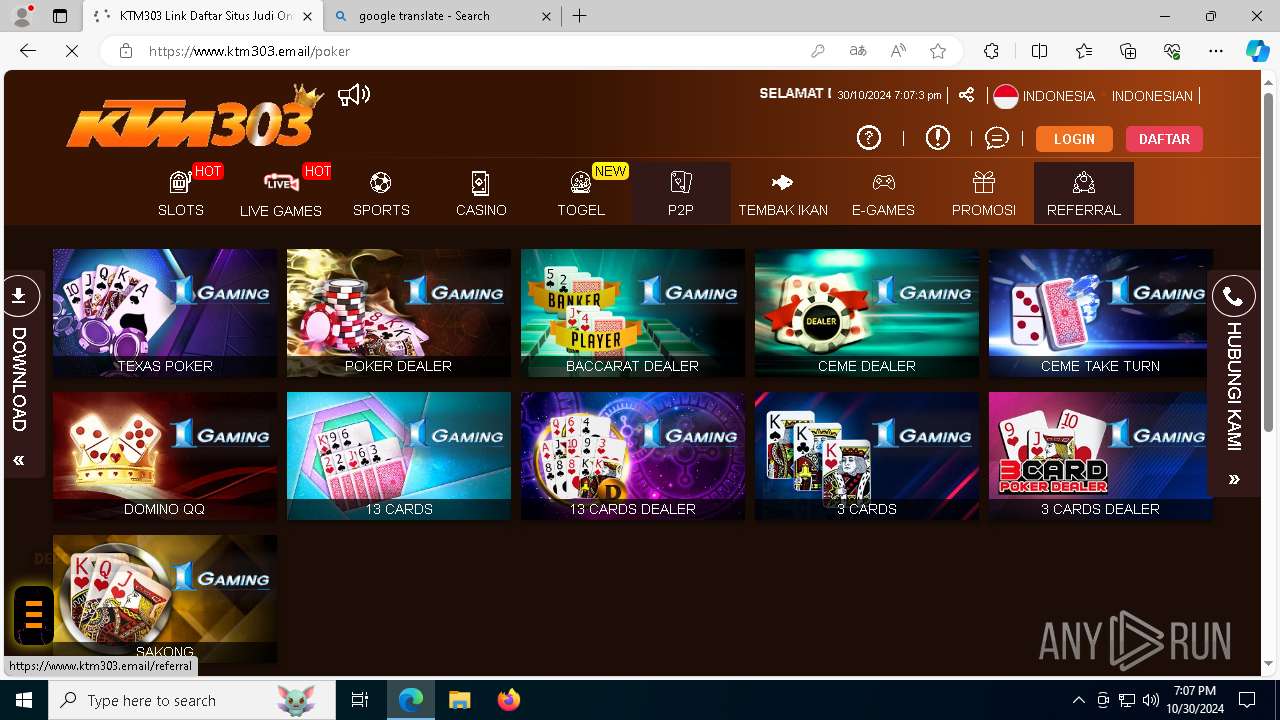This screenshot has width=1280, height=720.
Task: Open the live chat bubble icon
Action: point(997,138)
